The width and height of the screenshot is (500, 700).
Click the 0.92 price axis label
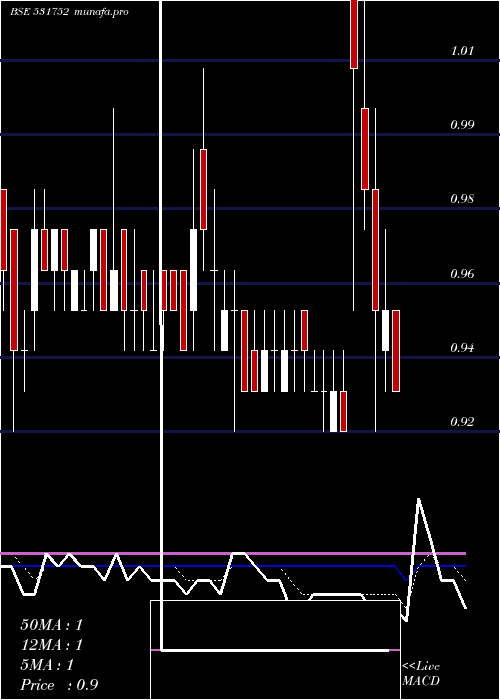462,421
